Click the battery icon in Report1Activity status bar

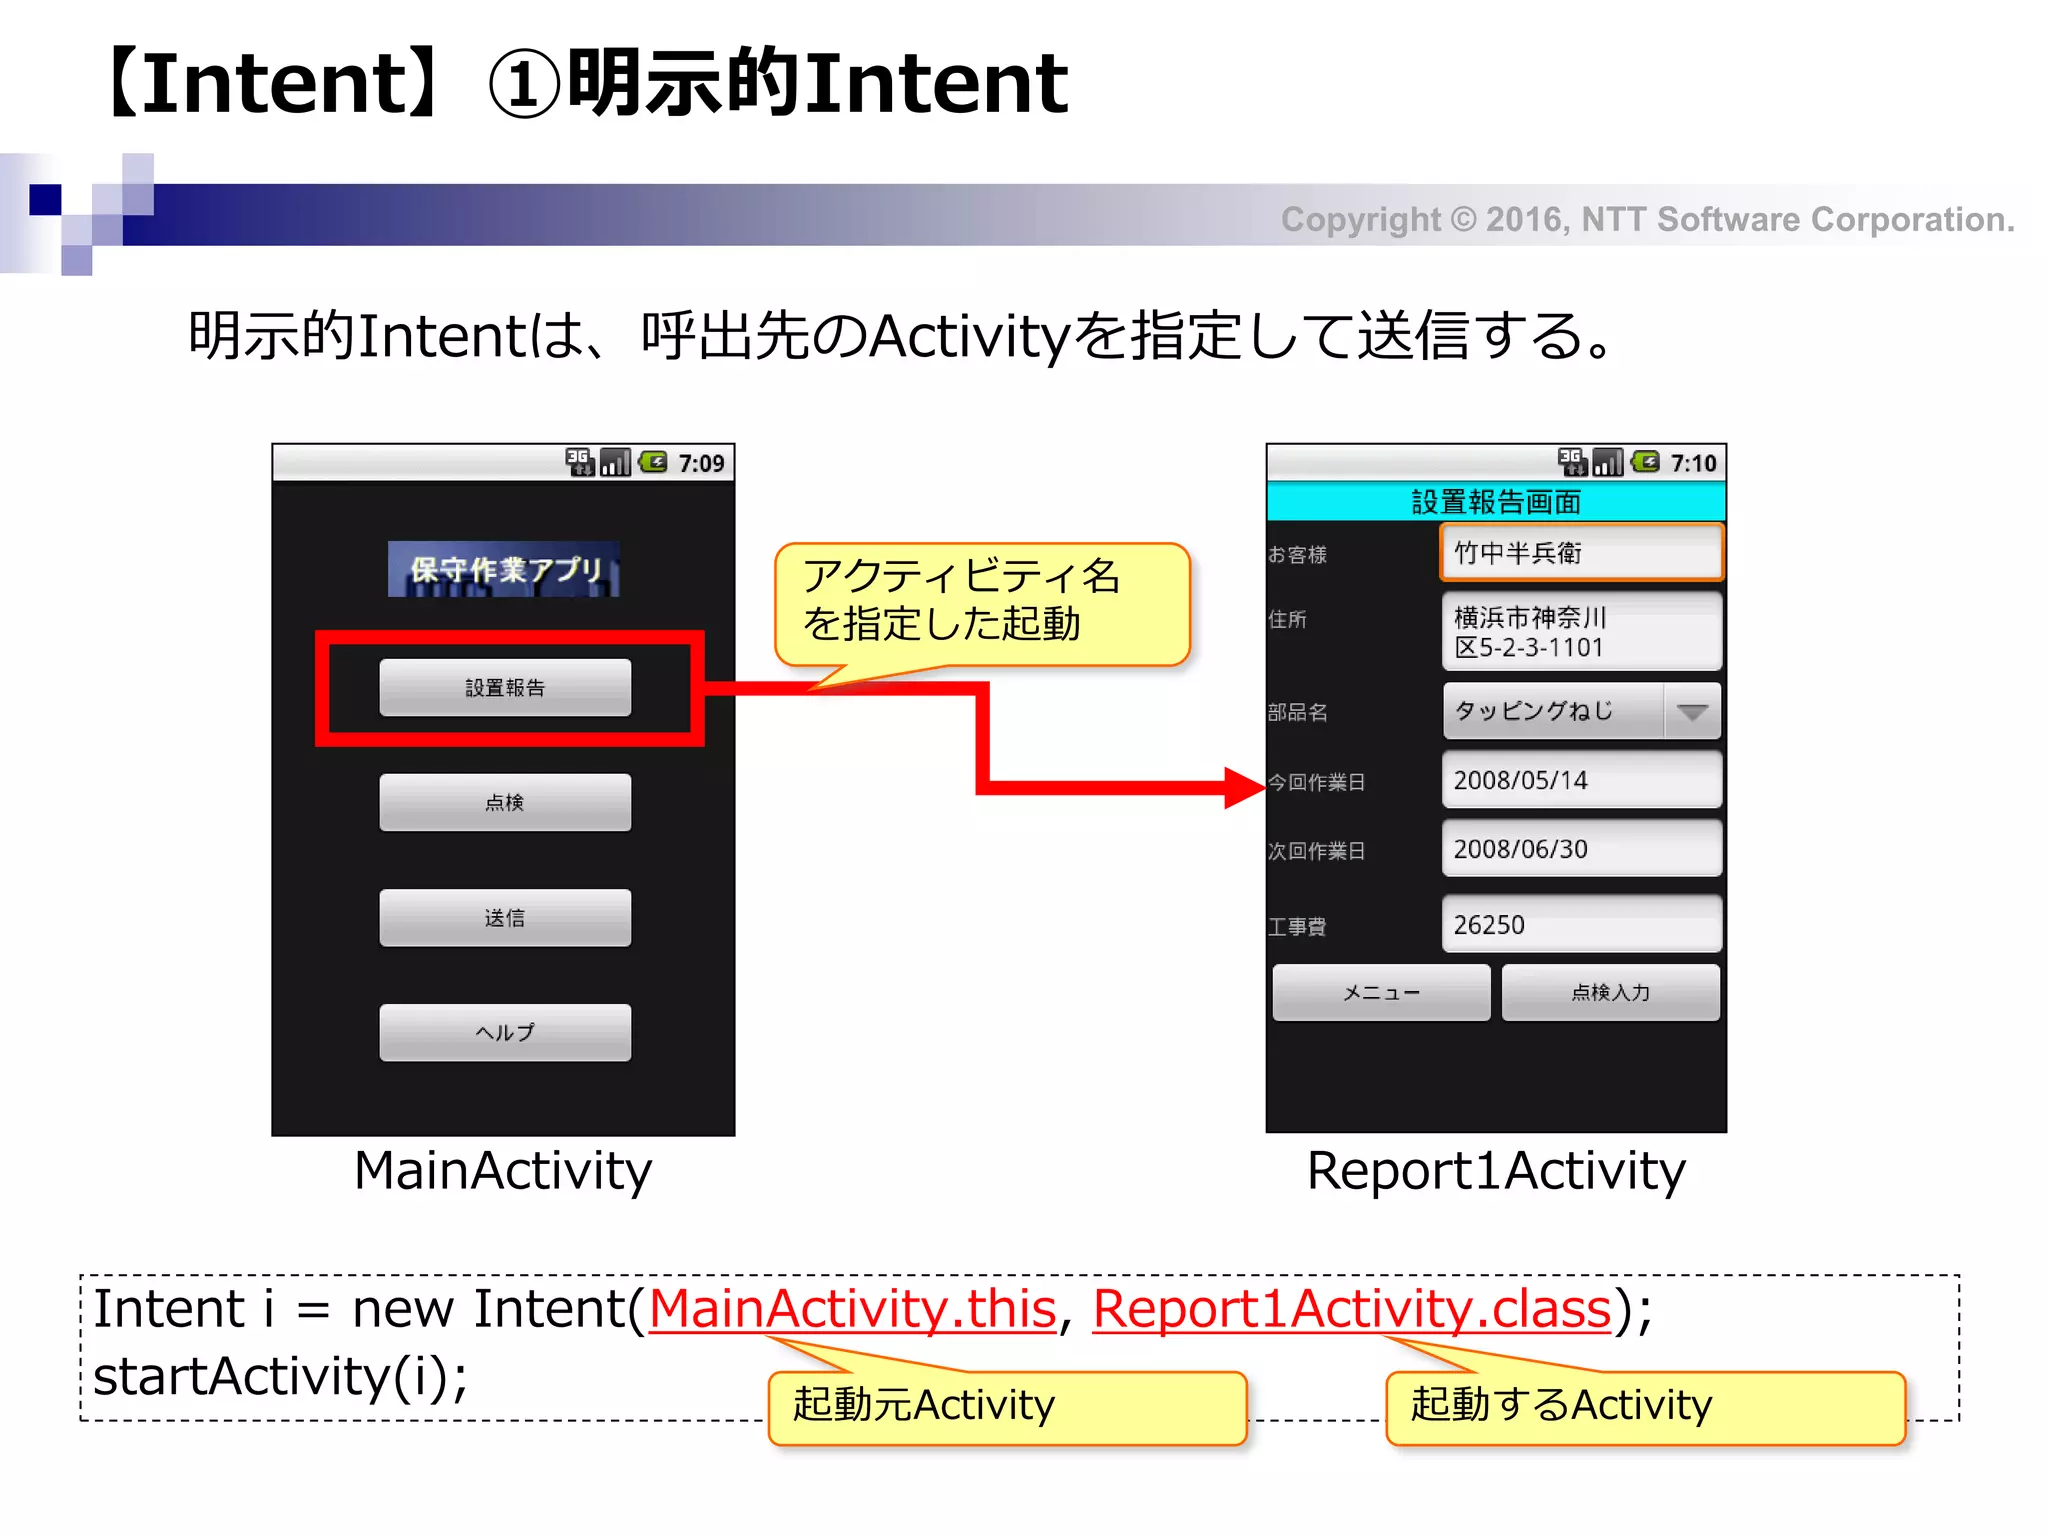tap(1645, 462)
